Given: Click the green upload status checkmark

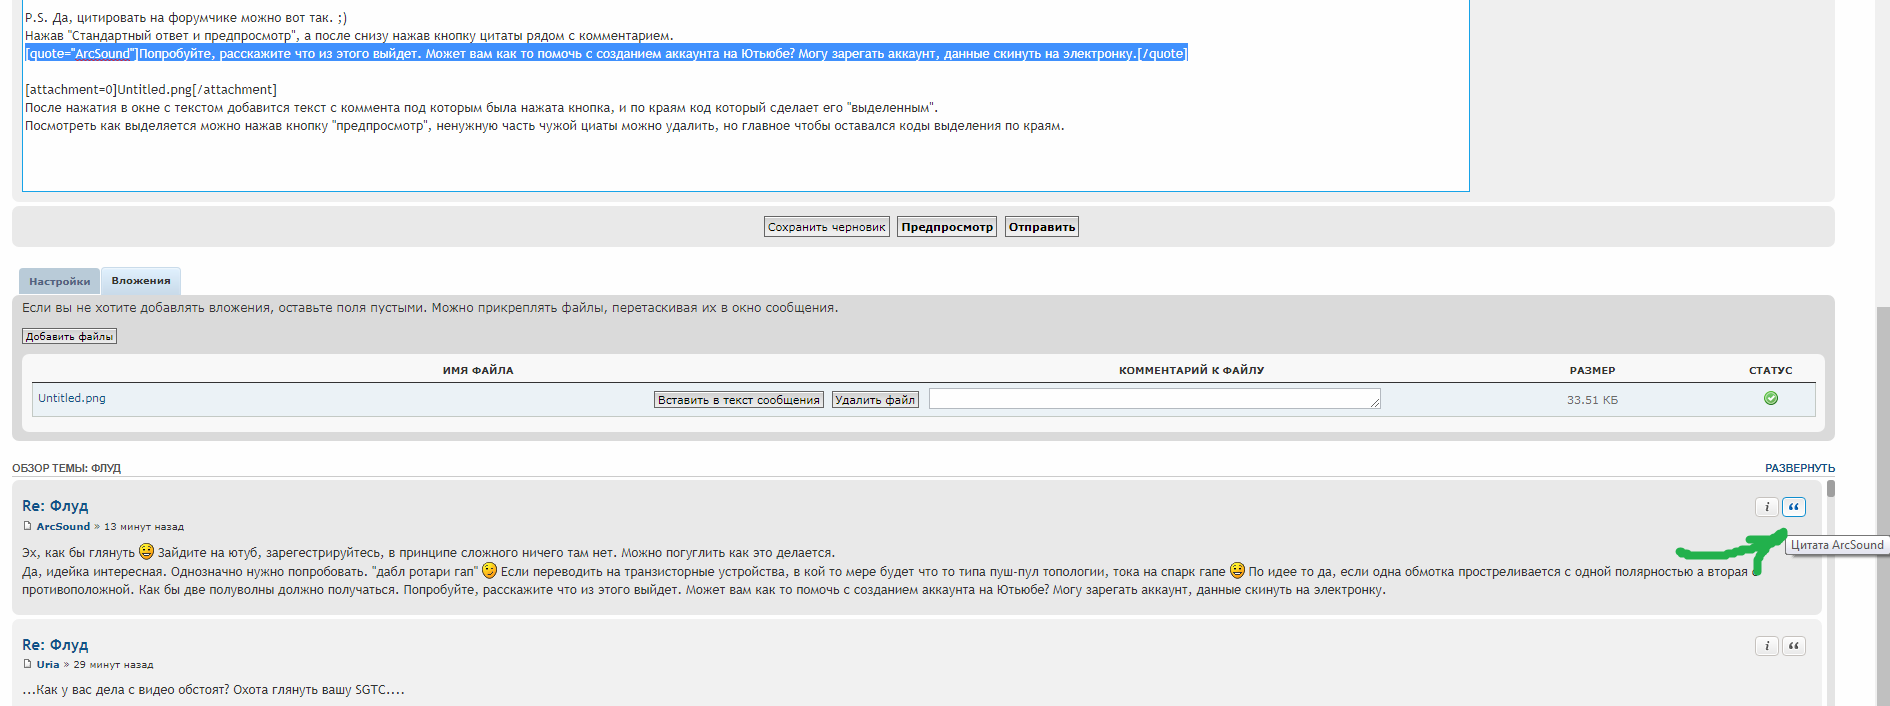Looking at the screenshot, I should click(x=1771, y=398).
